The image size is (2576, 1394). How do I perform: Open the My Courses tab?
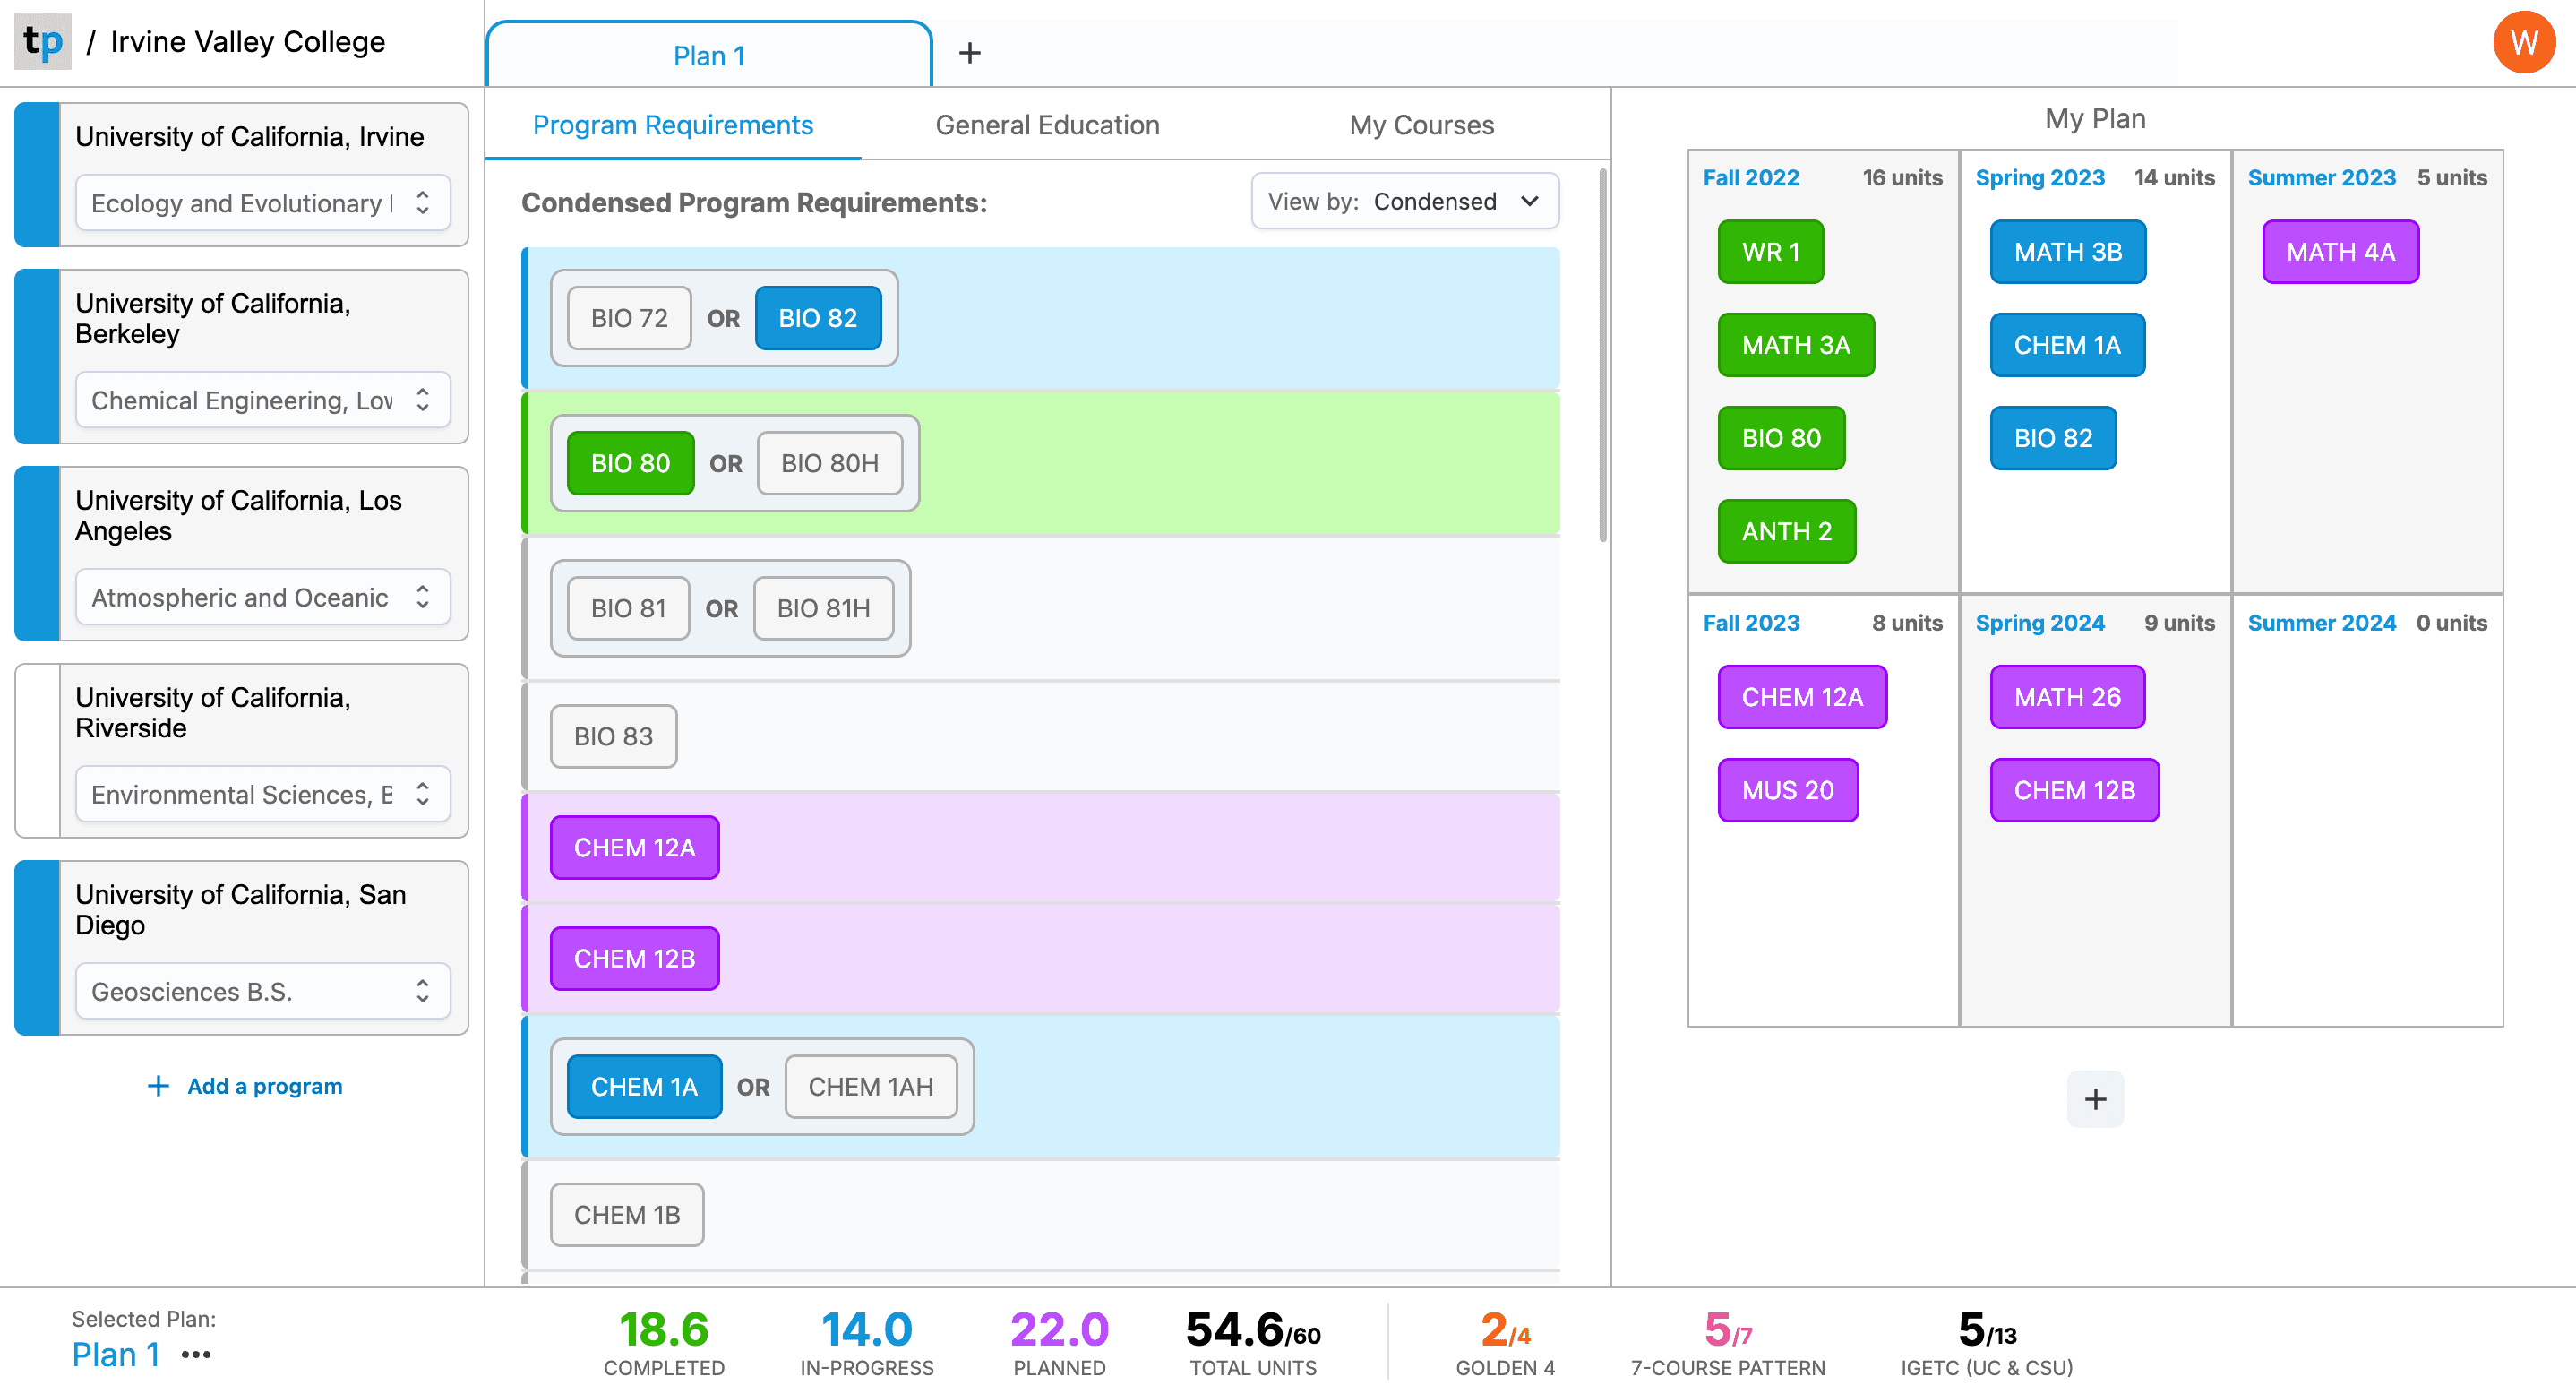pos(1421,125)
